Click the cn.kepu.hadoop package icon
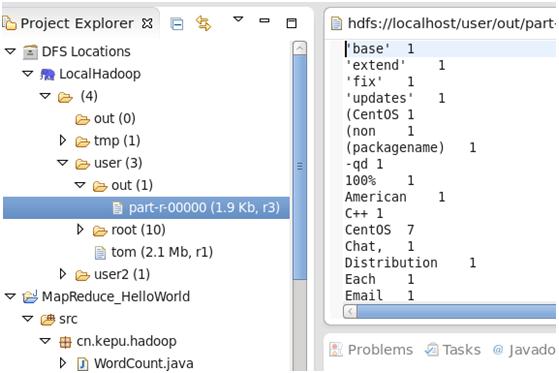The height and width of the screenshot is (373, 559). pos(65,342)
